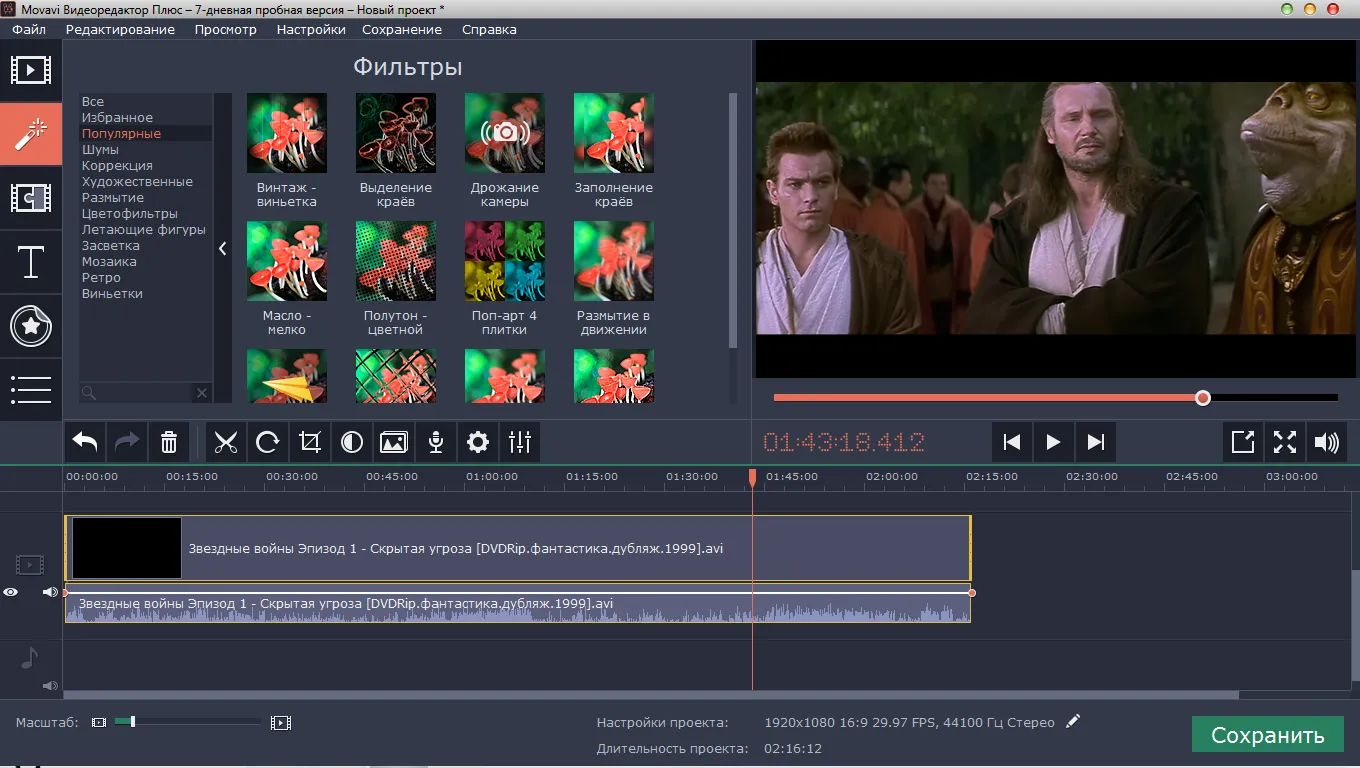Screen dimensions: 1360x768
Task: Open the Titles text tab
Action: click(31, 262)
